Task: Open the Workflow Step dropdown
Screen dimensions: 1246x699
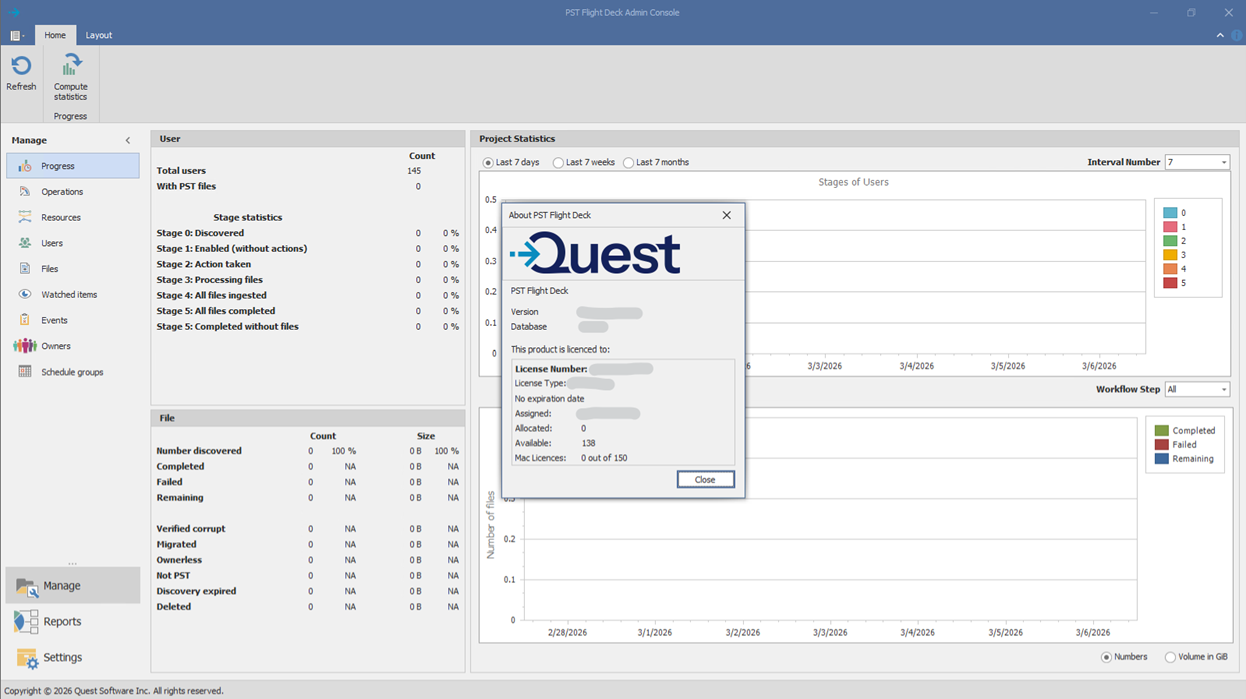Action: pyautogui.click(x=1223, y=390)
